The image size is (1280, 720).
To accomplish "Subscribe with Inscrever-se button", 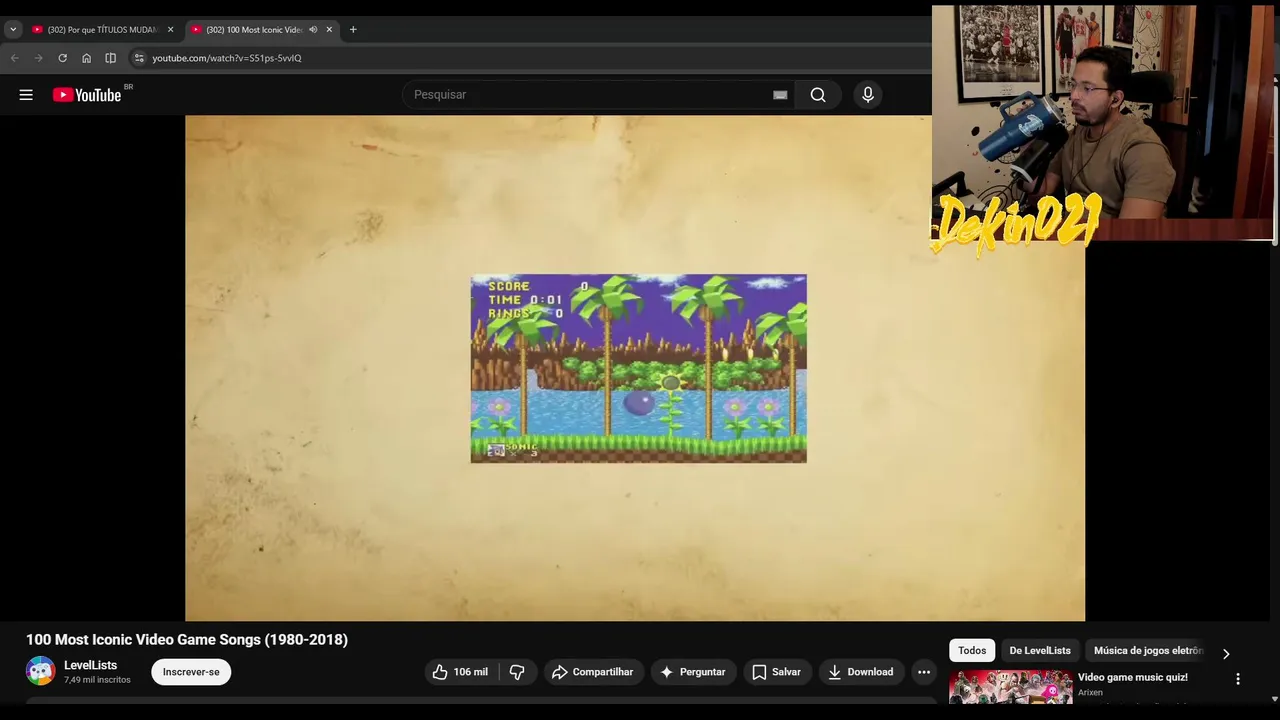I will point(191,672).
